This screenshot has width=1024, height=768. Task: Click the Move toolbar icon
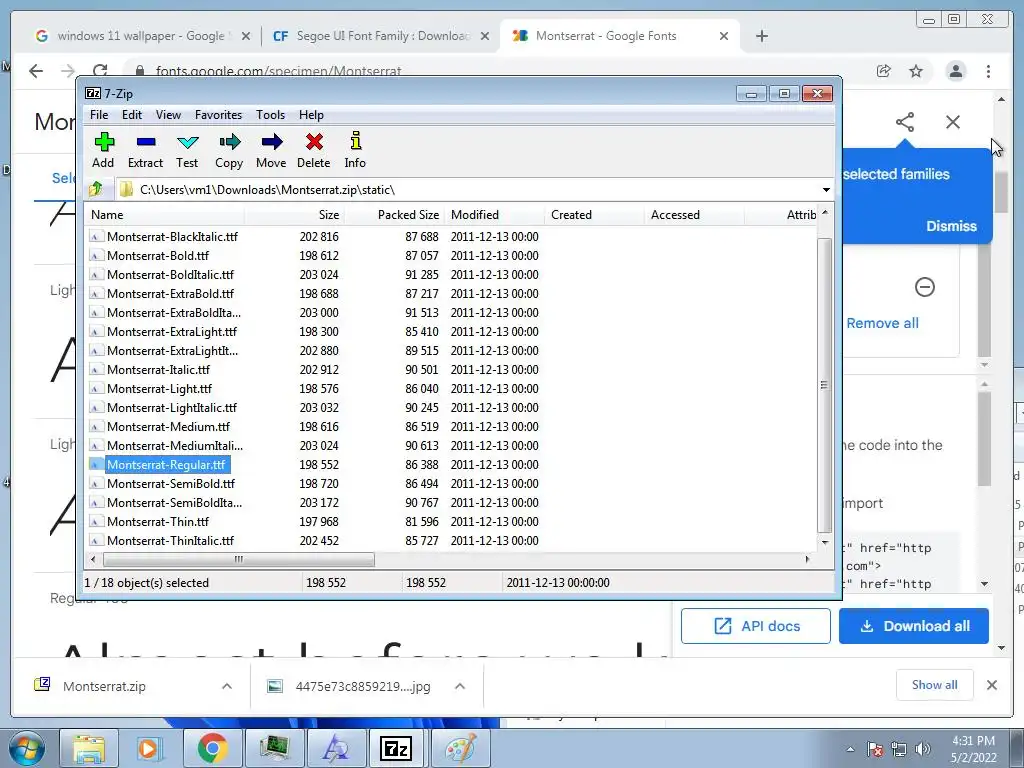[x=271, y=150]
